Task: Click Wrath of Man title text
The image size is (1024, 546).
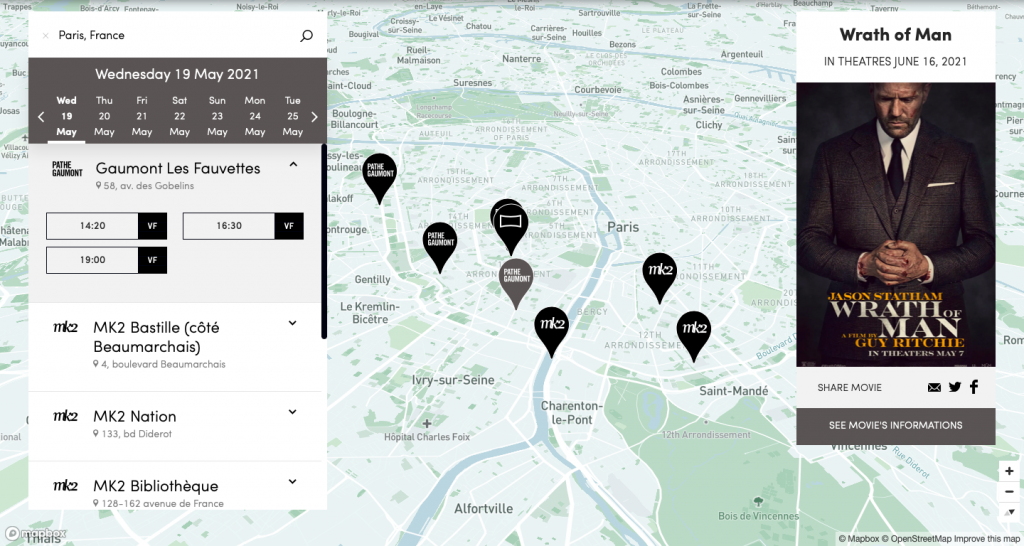Action: [x=895, y=35]
